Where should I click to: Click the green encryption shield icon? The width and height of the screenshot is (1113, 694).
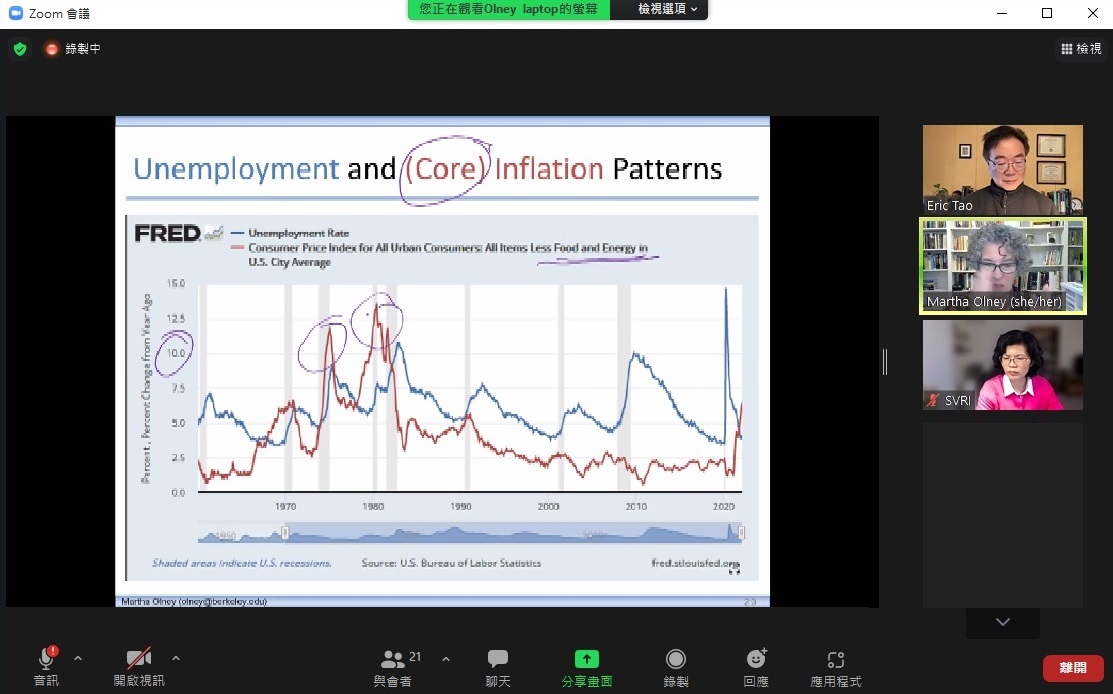(20, 49)
